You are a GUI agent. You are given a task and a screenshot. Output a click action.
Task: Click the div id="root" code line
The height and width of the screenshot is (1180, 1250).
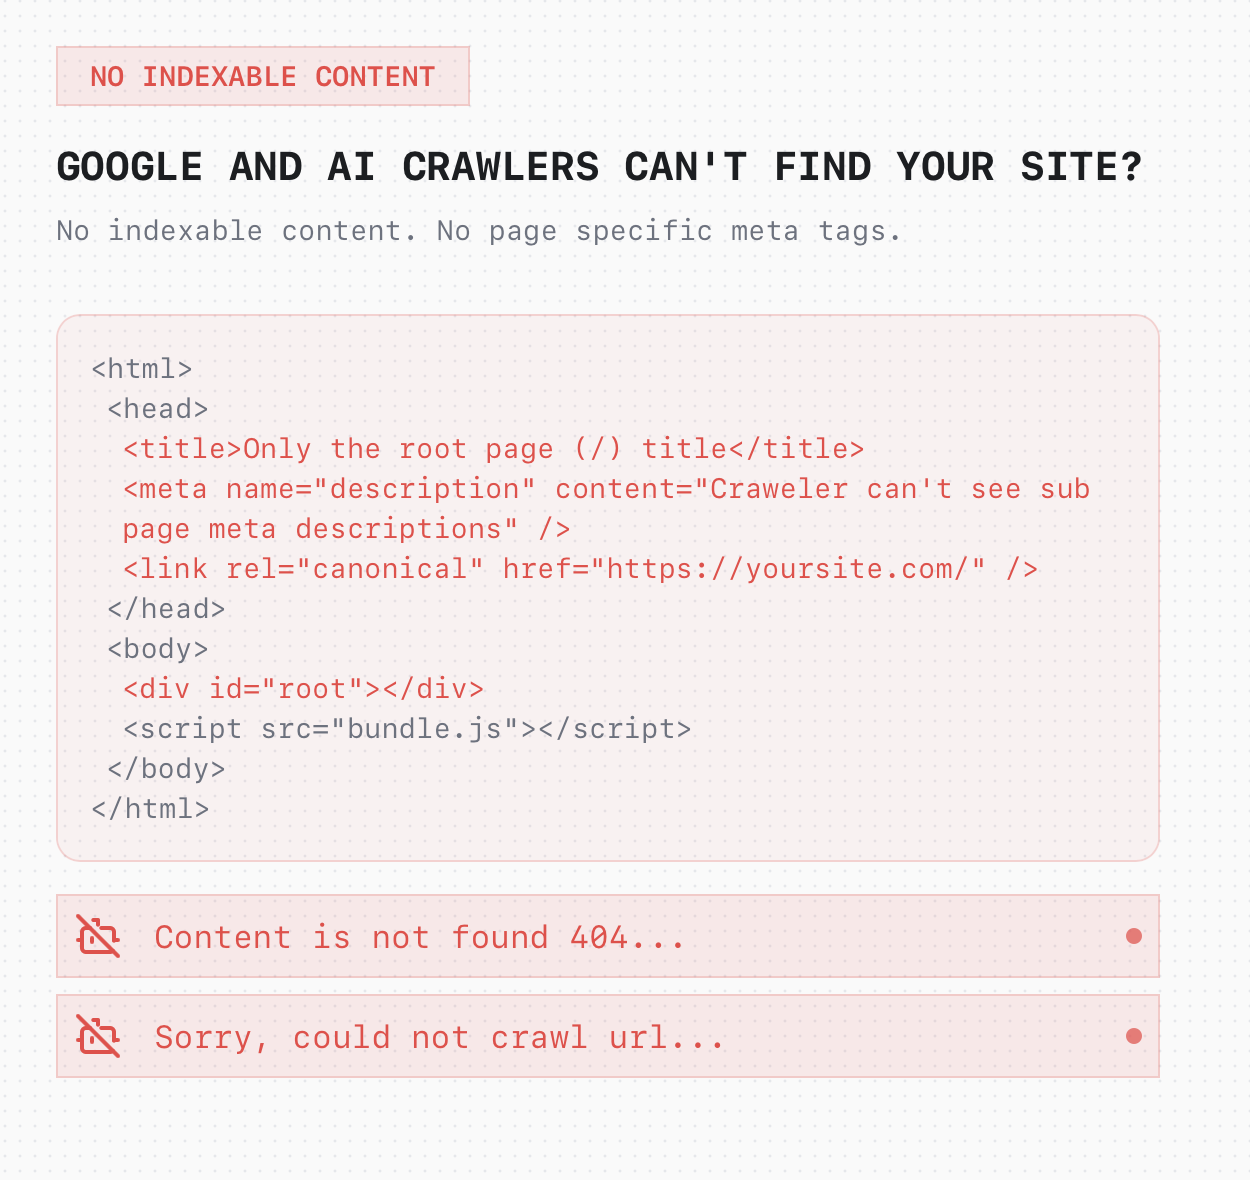click(x=303, y=689)
